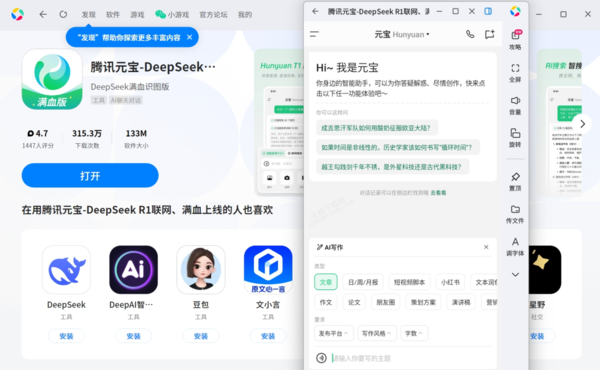Select the 演讲稿 writing type
The height and width of the screenshot is (370, 600).
461,302
